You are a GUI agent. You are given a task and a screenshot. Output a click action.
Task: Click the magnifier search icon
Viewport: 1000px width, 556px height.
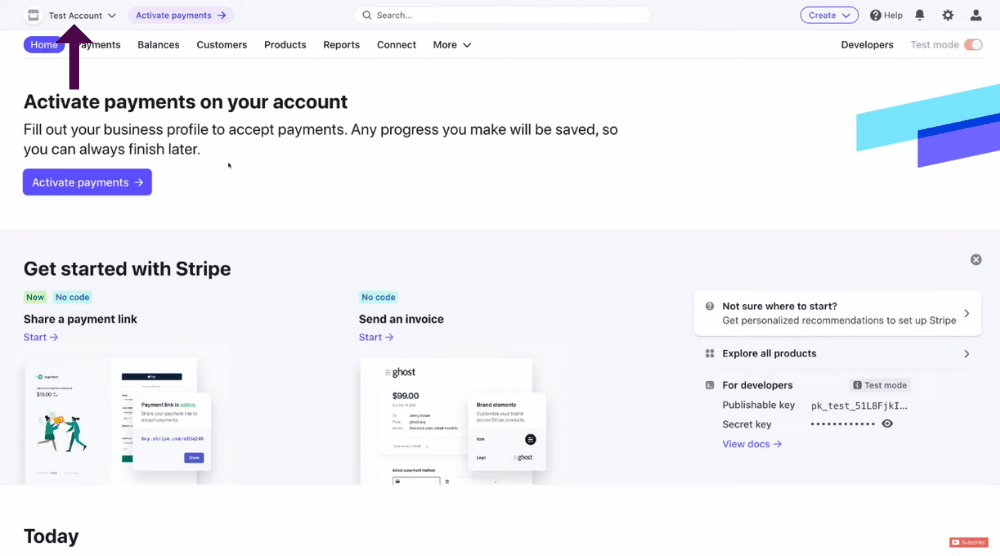(367, 15)
